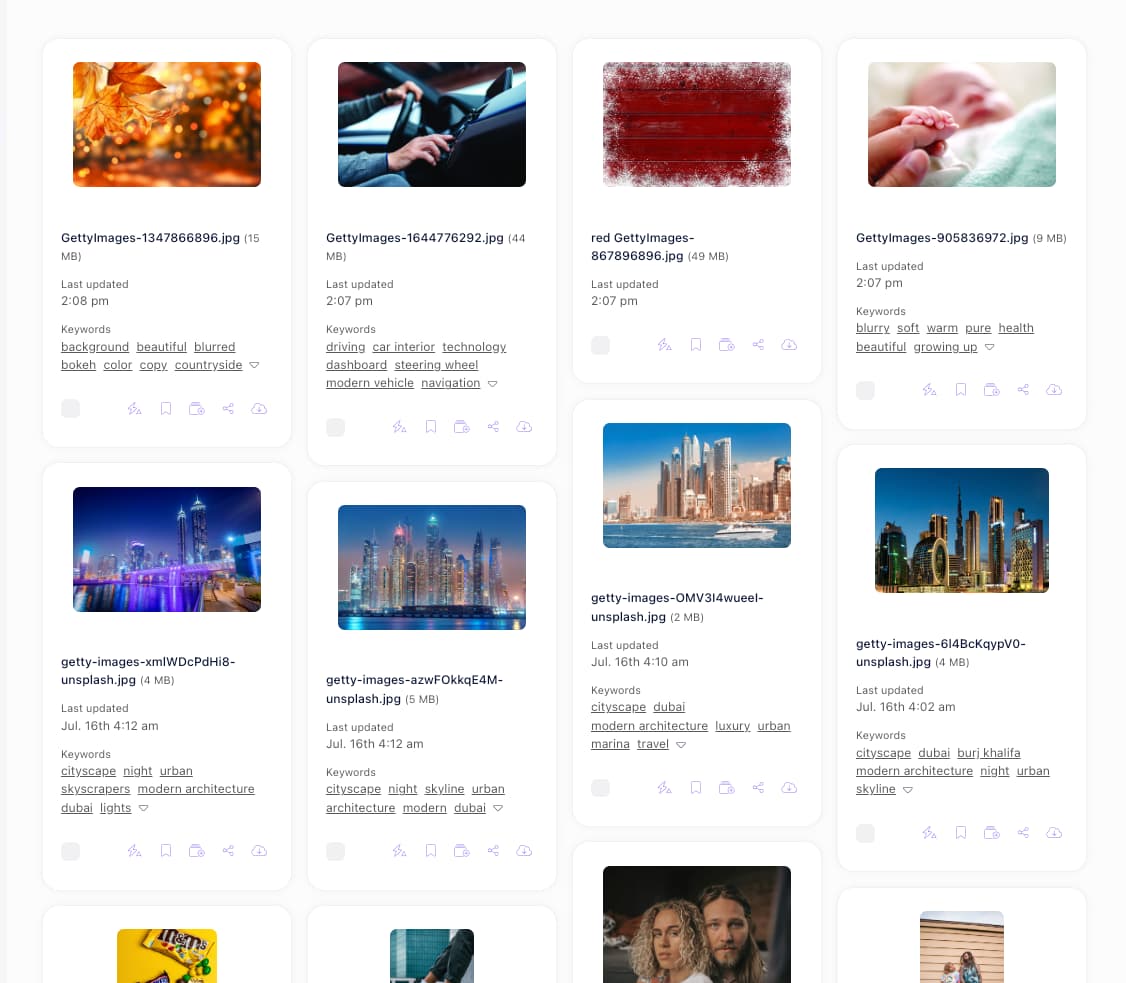Share red GettyImages-867896896.jpg
Viewport: 1126px width, 983px height.
pyautogui.click(x=758, y=345)
